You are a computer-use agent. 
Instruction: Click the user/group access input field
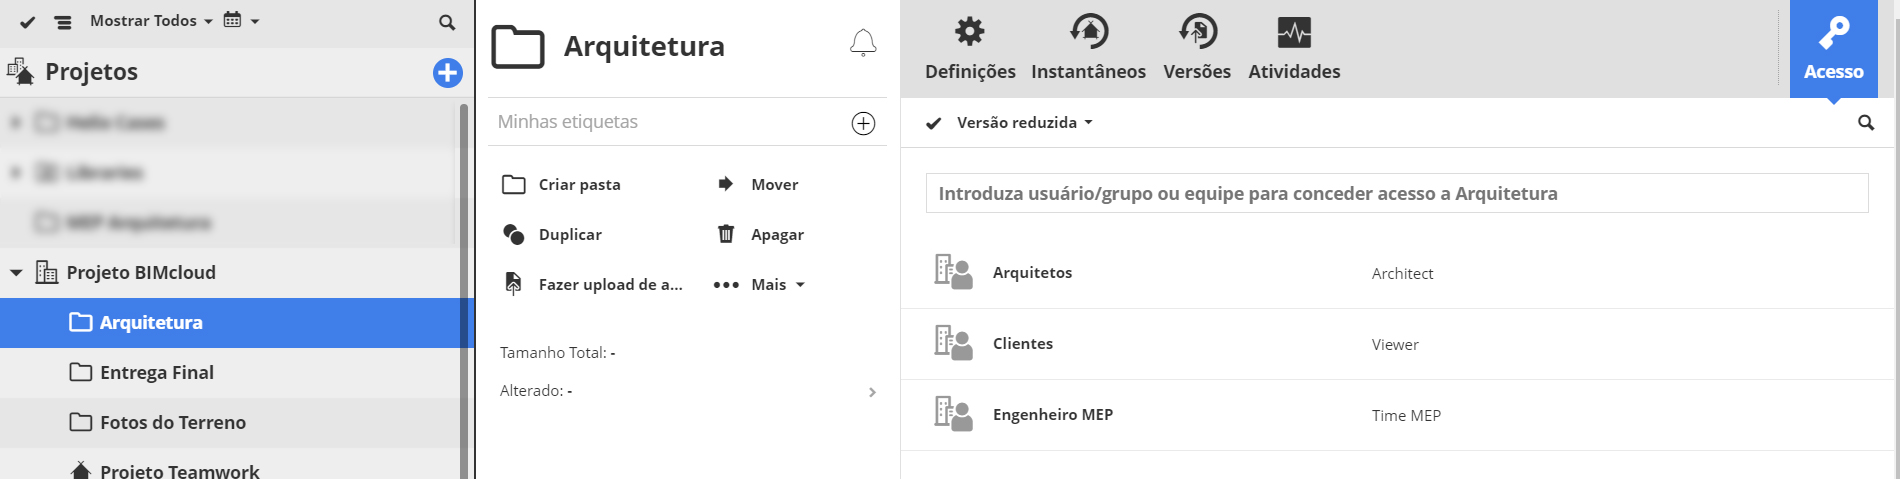point(1396,193)
